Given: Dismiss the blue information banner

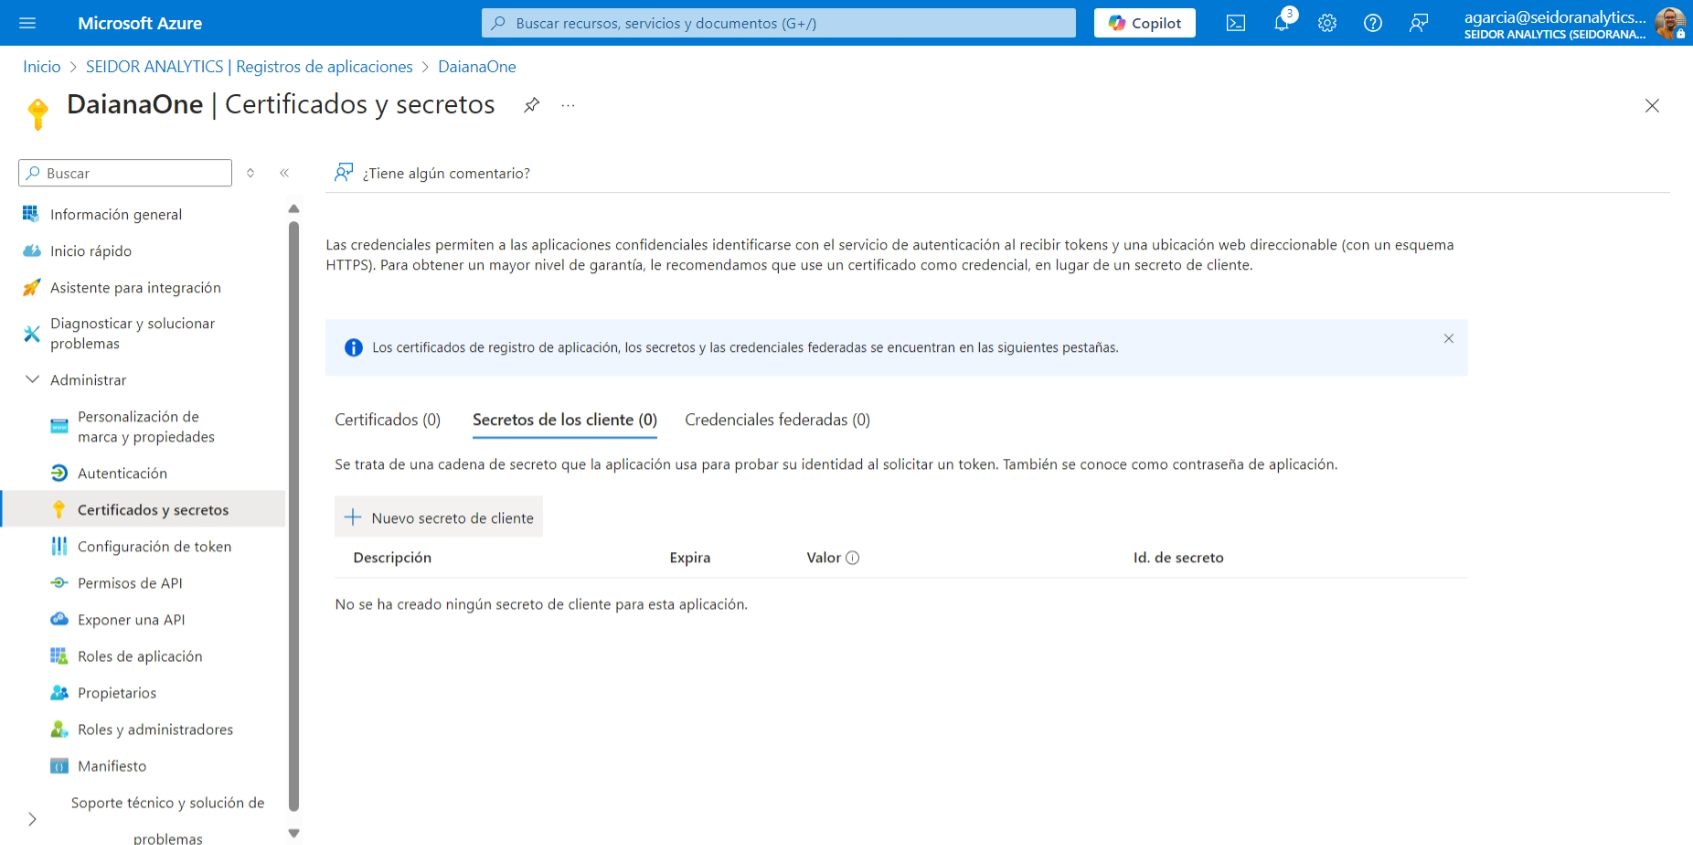Looking at the screenshot, I should pos(1448,339).
